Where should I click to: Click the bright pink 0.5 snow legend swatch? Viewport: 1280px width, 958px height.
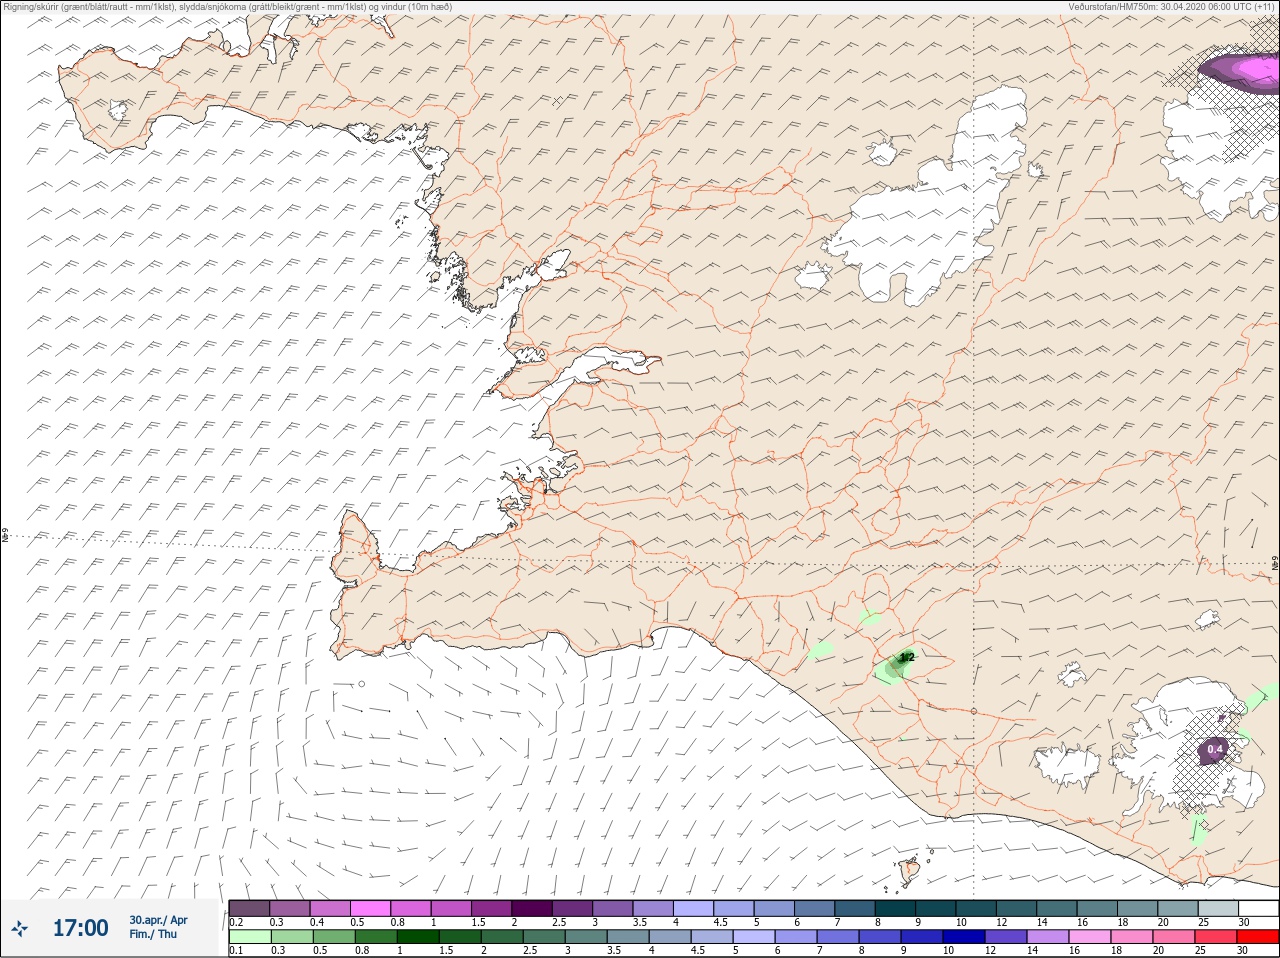point(370,908)
